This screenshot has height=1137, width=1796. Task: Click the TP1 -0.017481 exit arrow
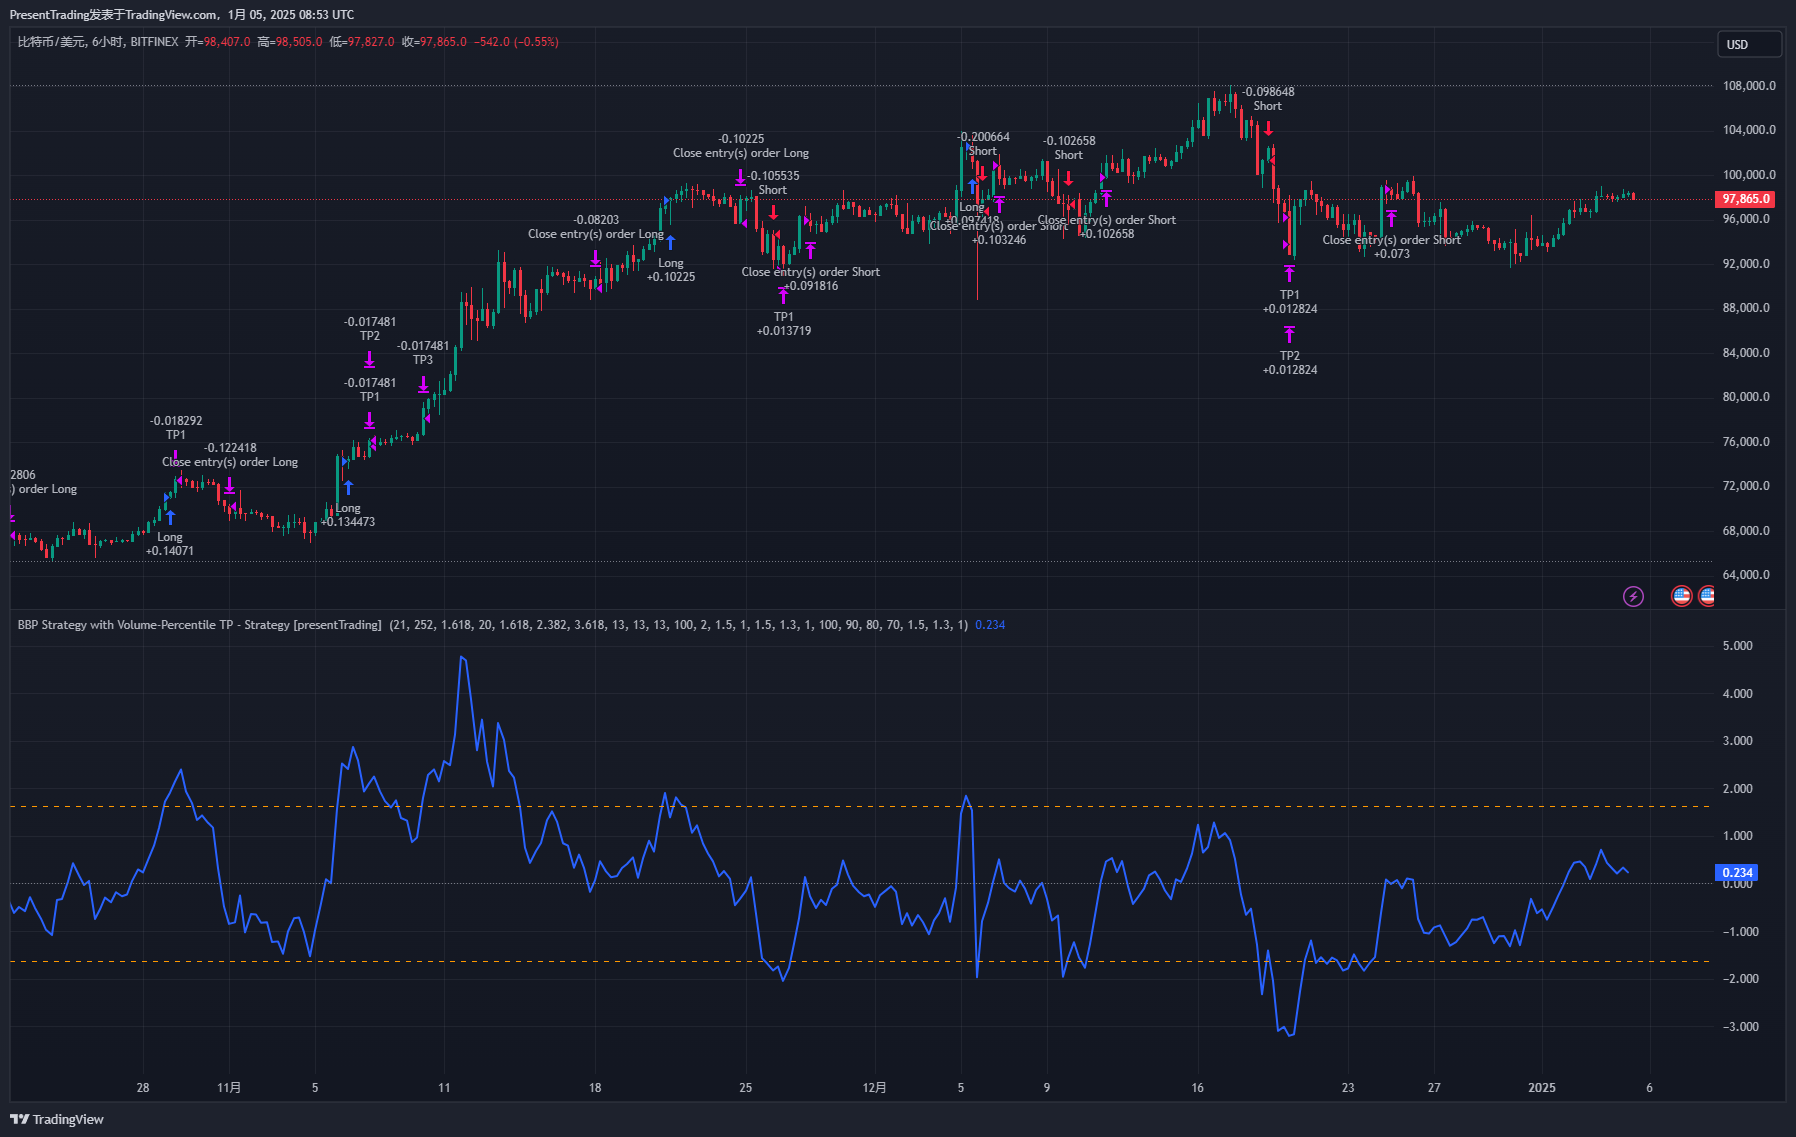click(x=369, y=420)
